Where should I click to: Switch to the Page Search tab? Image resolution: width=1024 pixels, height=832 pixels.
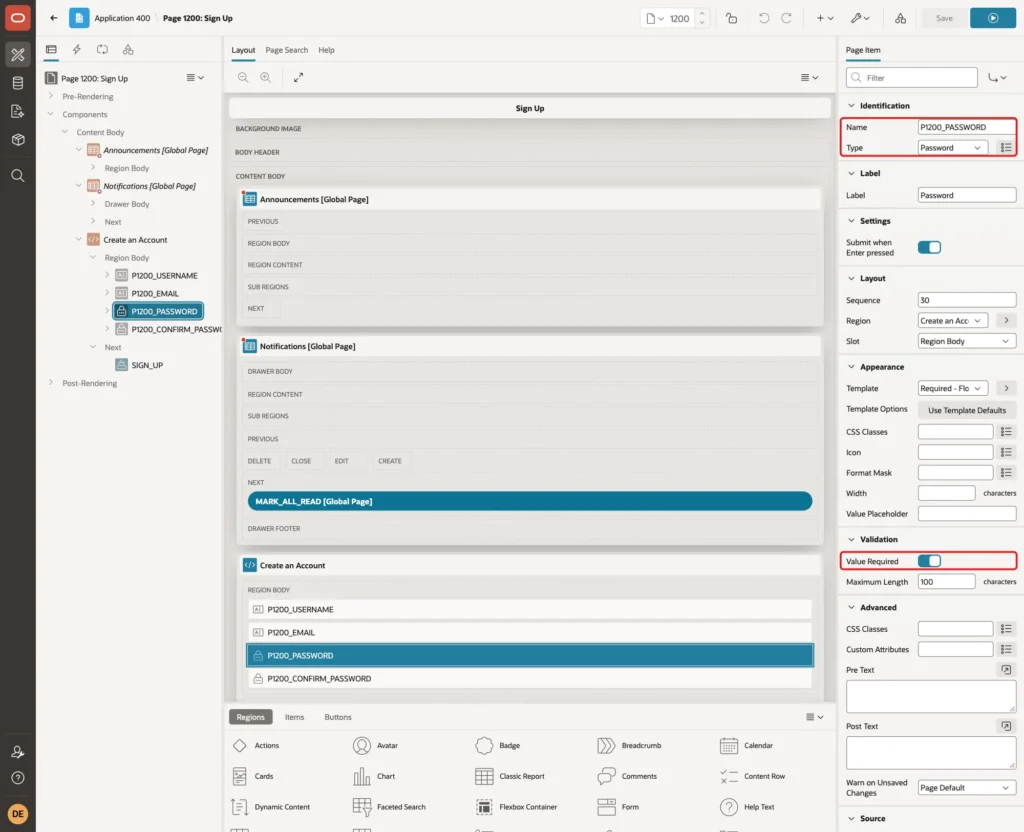point(286,50)
